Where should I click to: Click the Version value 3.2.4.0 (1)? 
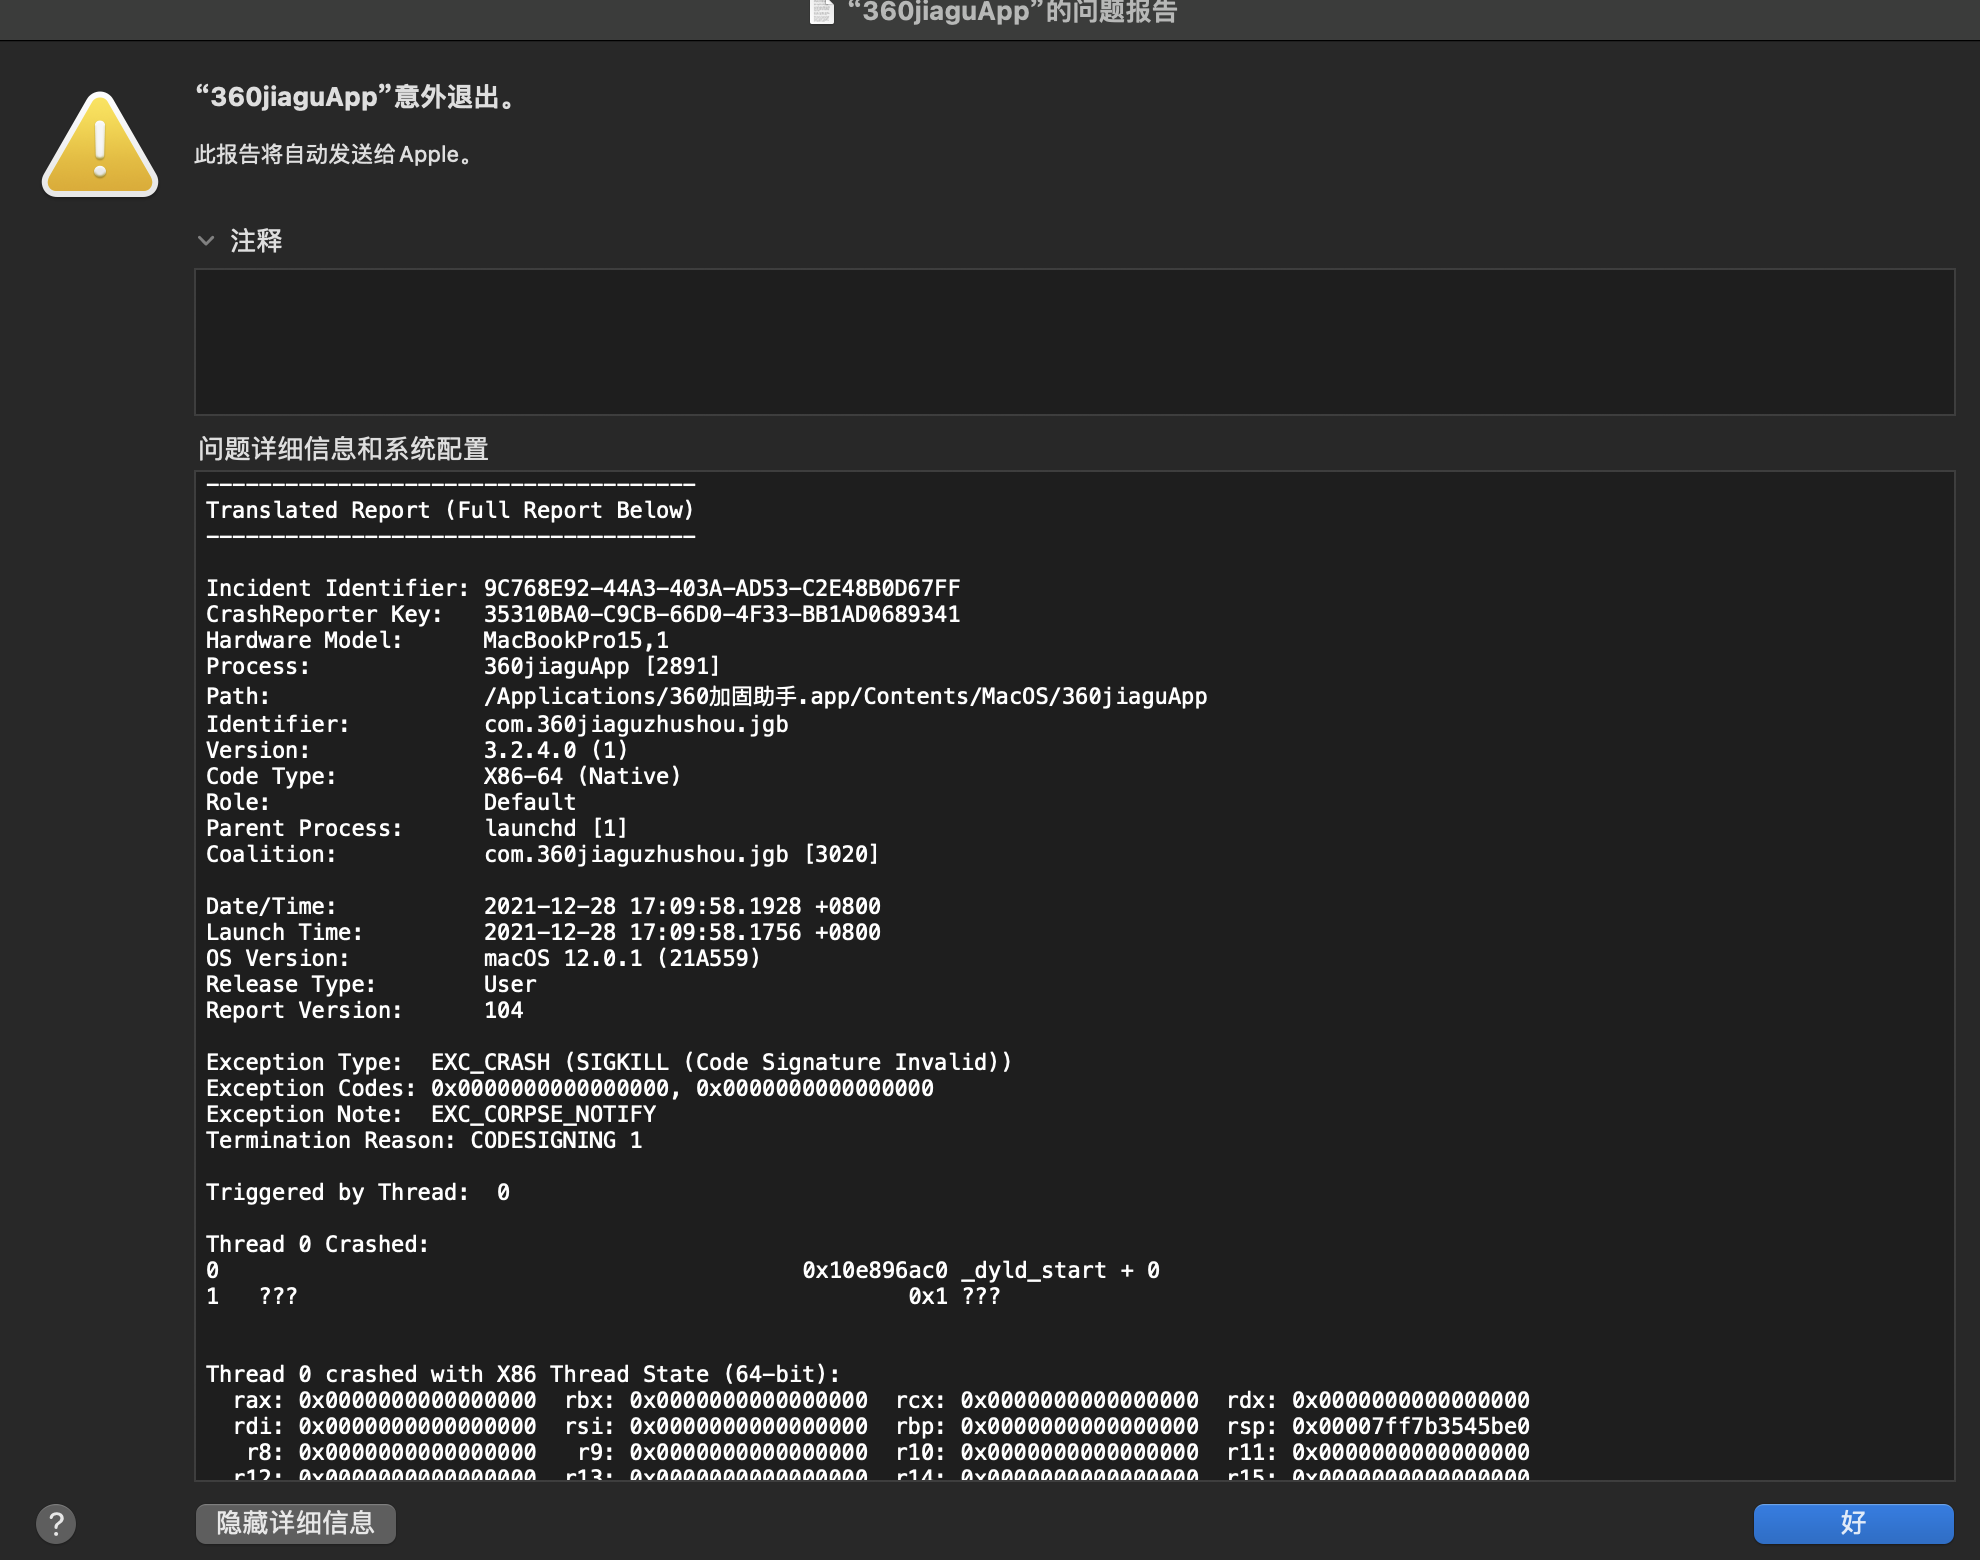pos(556,750)
